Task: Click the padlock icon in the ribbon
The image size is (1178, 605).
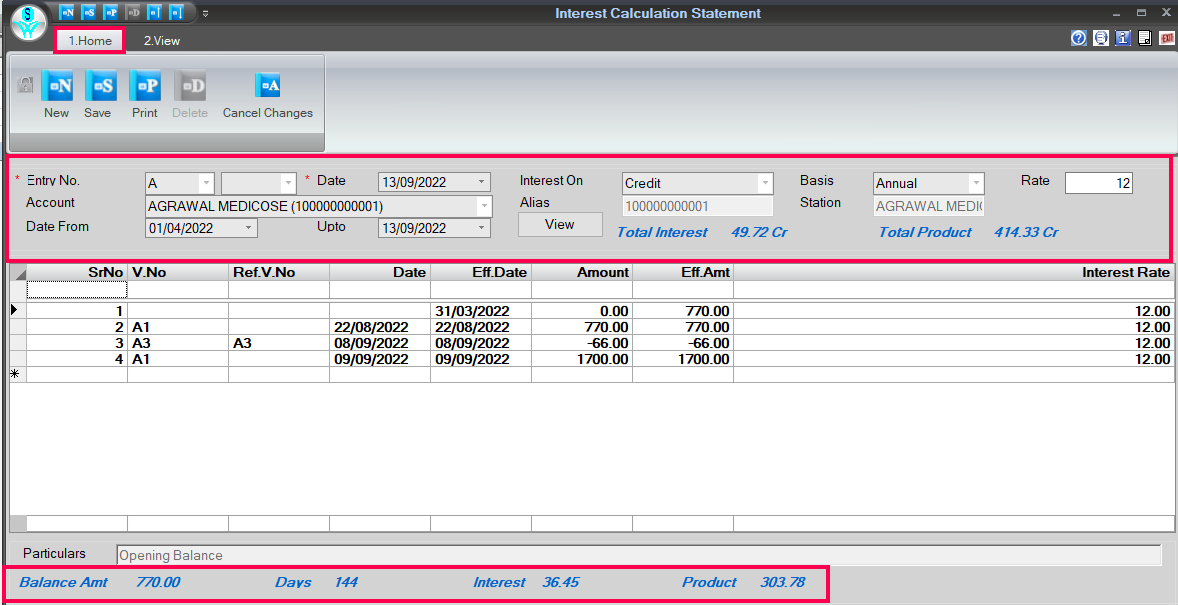Action: (x=26, y=86)
